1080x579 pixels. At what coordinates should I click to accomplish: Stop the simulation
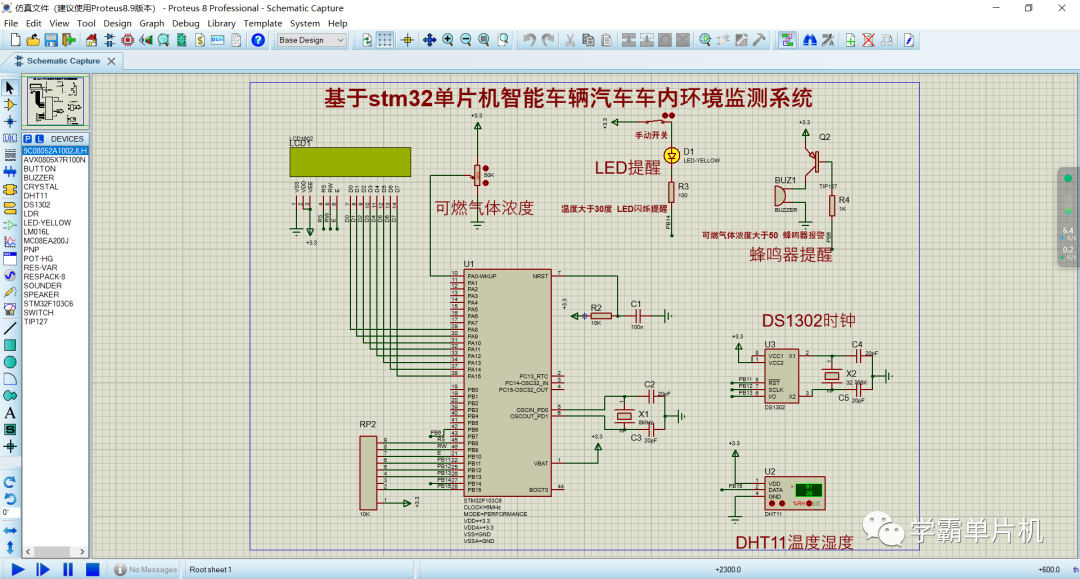(x=92, y=569)
